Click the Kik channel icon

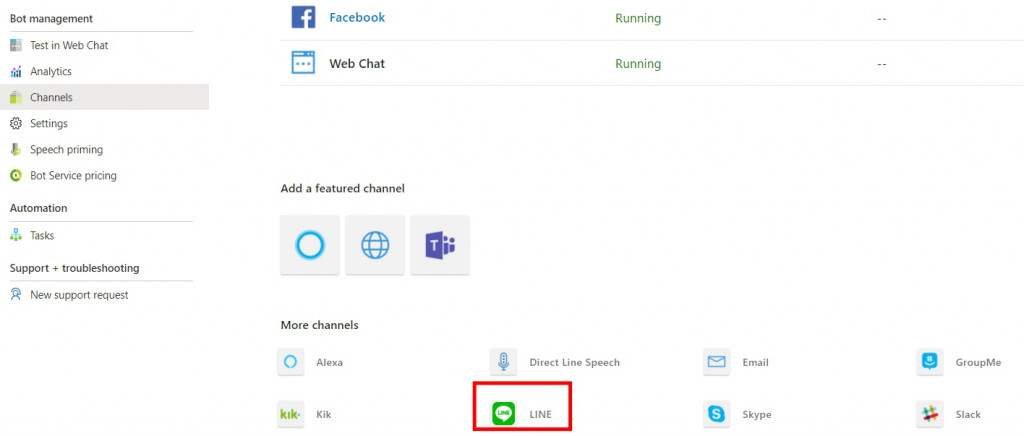291,414
